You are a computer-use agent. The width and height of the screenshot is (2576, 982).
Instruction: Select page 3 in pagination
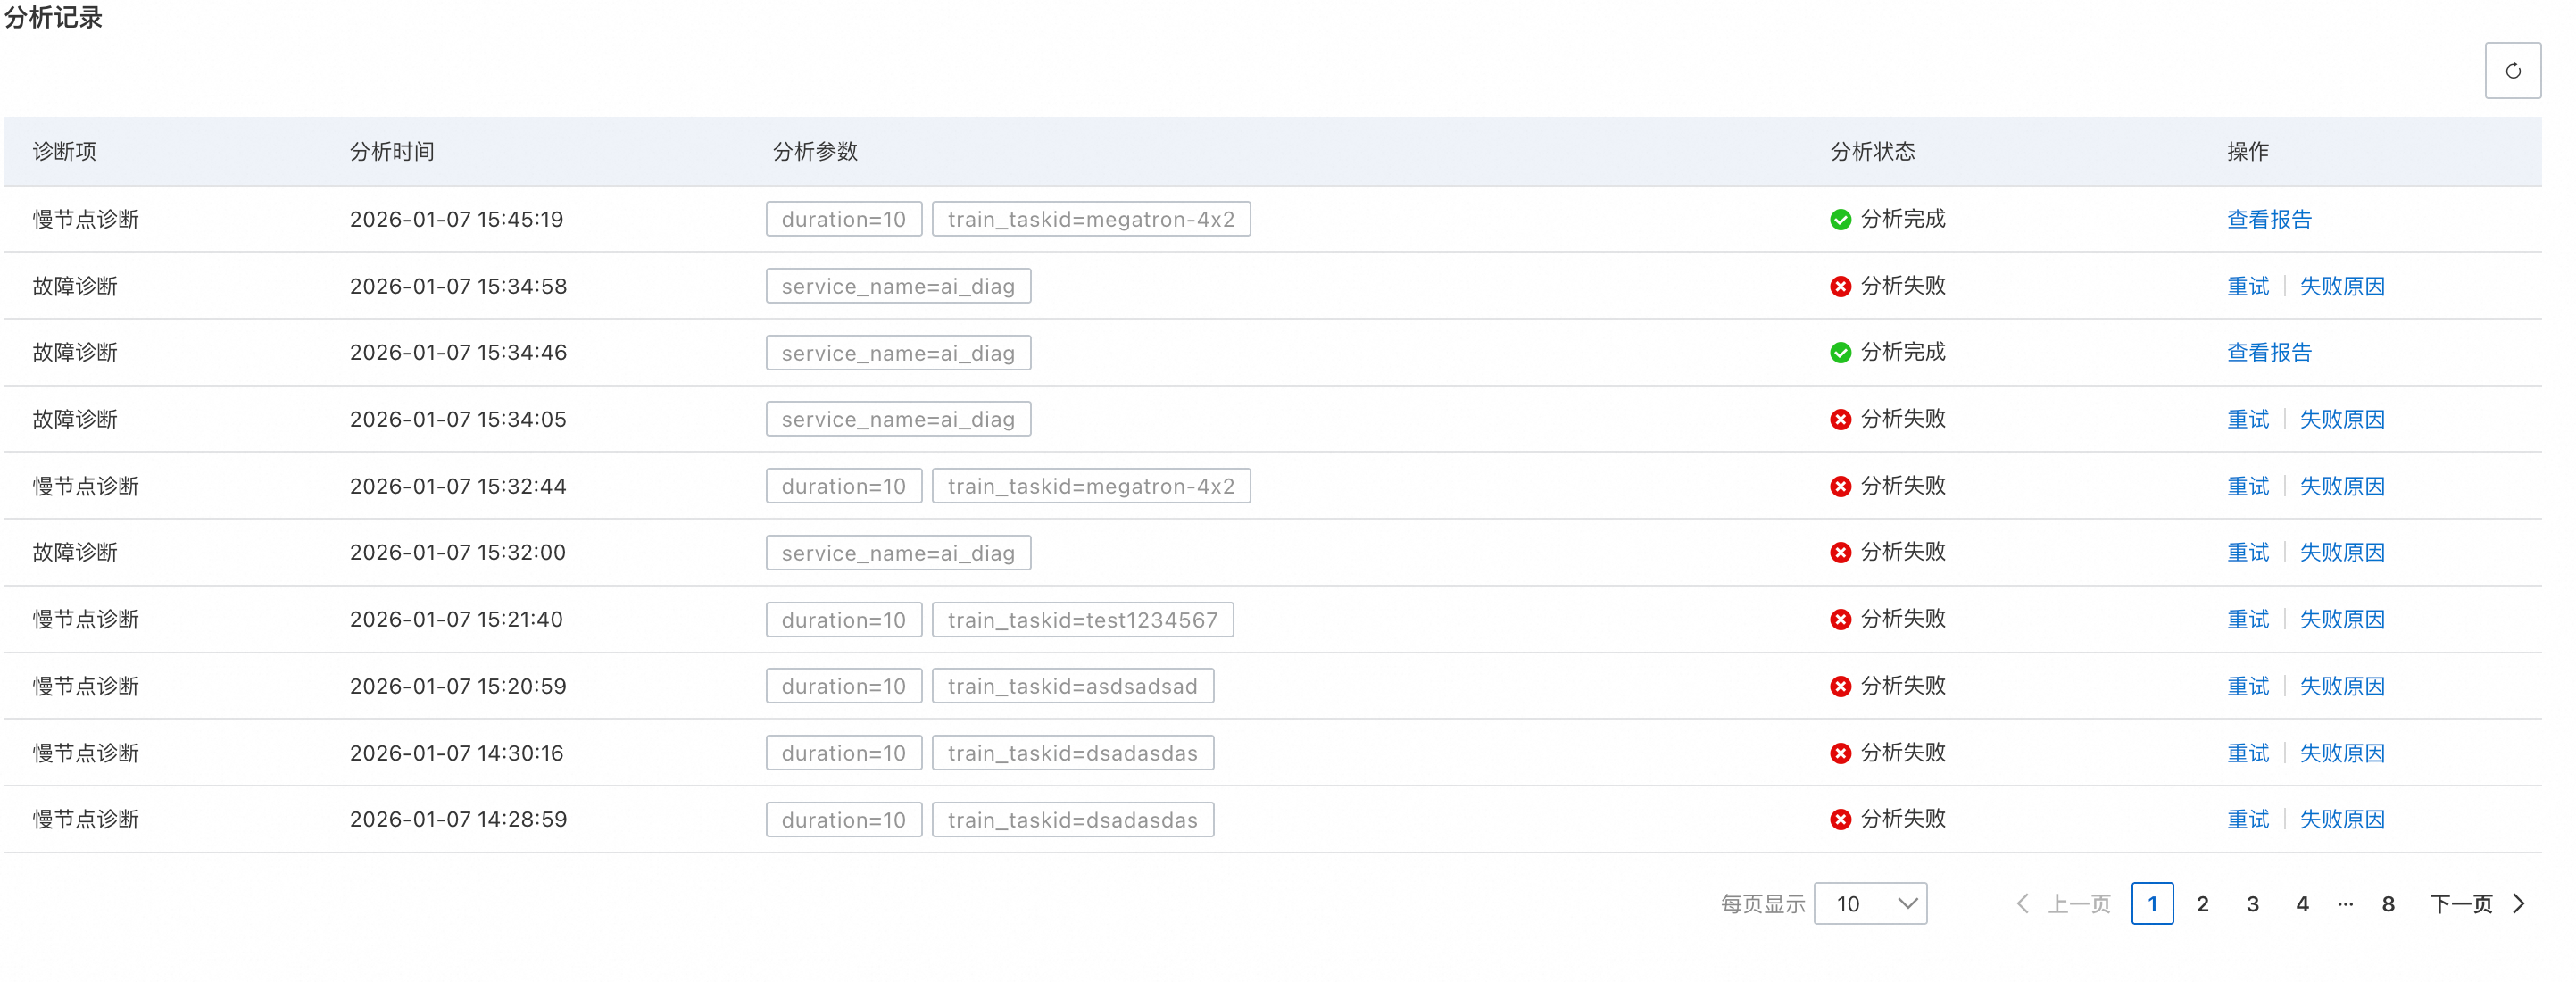tap(2252, 904)
